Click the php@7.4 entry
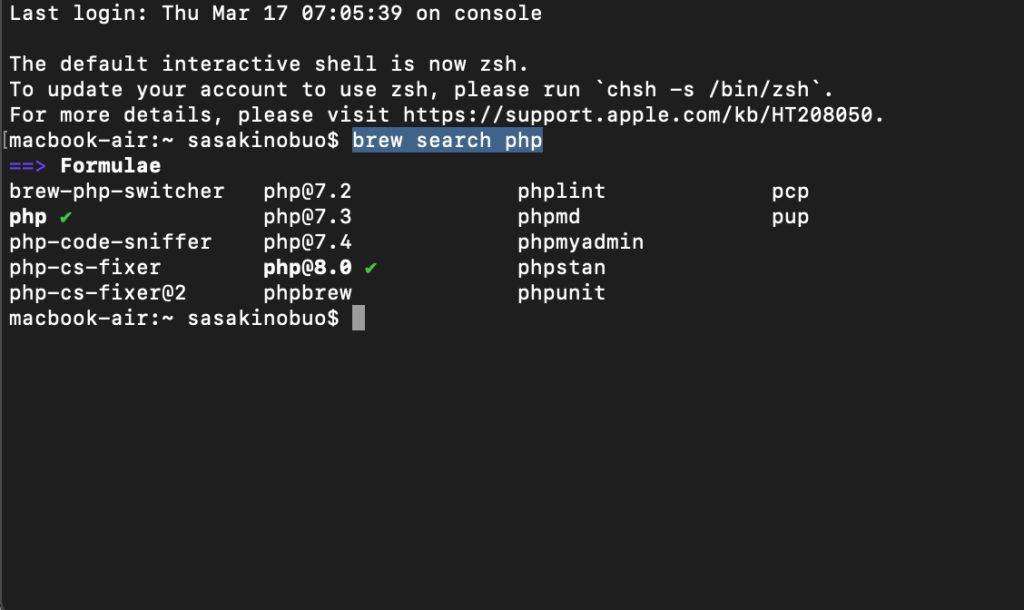This screenshot has height=610, width=1024. (x=307, y=242)
